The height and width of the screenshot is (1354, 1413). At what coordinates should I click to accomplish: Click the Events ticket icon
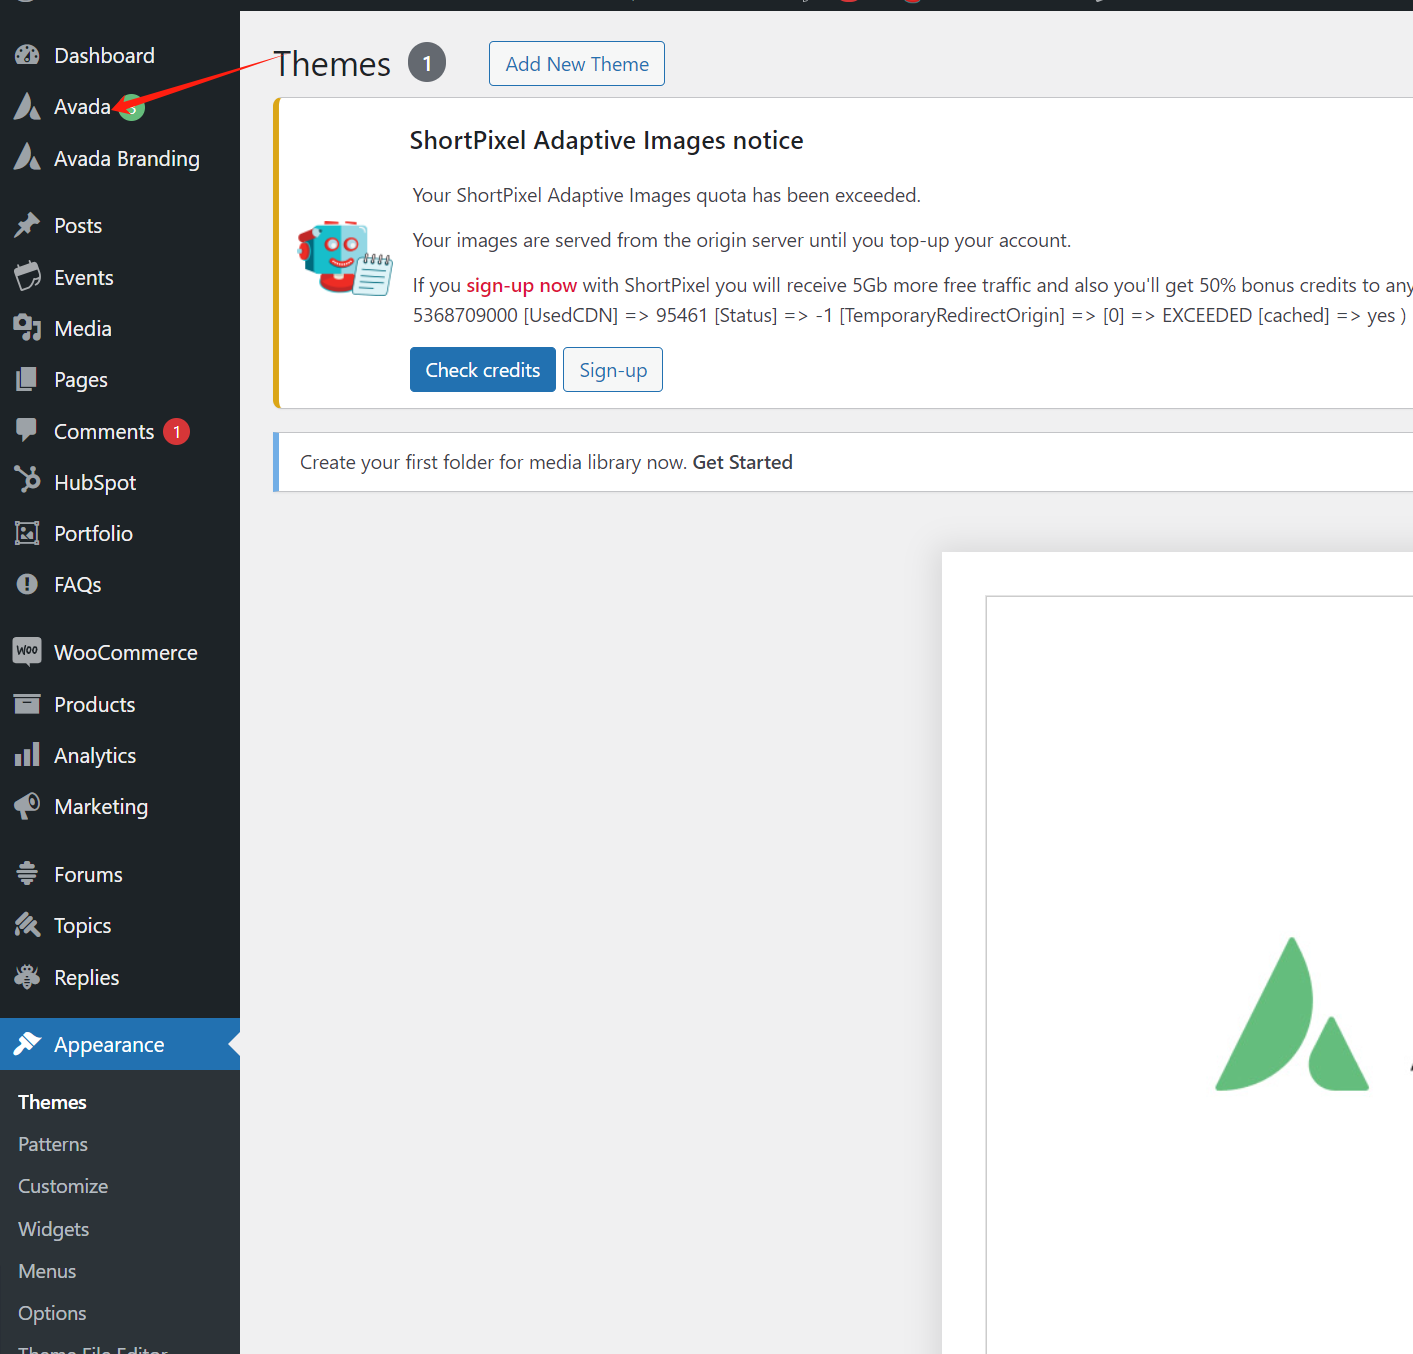[x=27, y=277]
